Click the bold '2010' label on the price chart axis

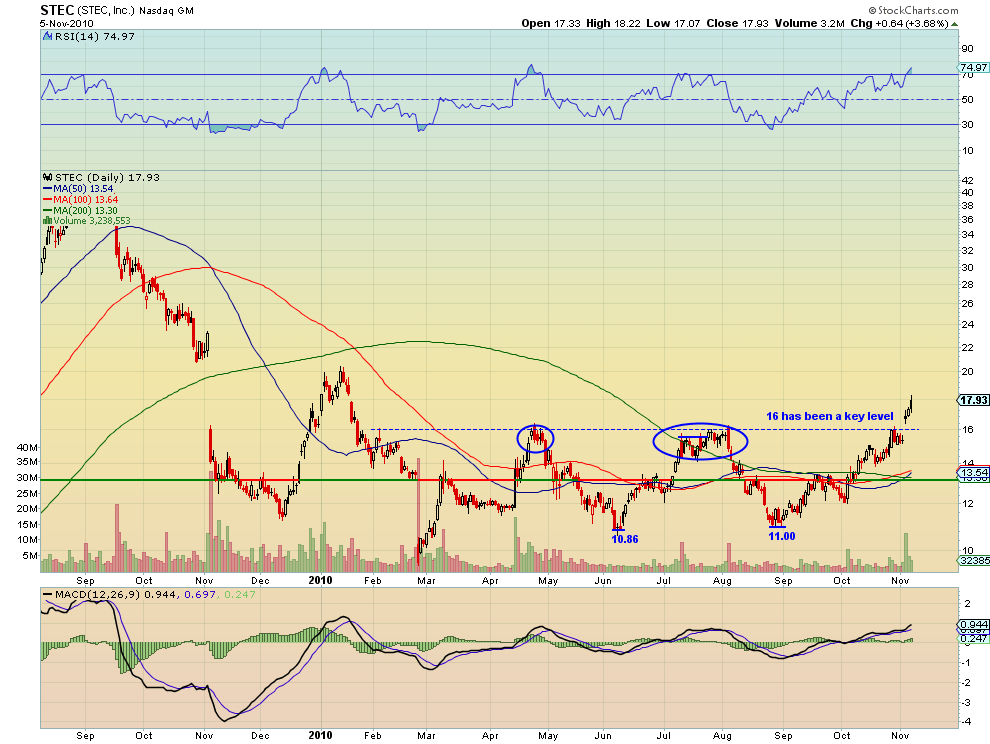pos(320,580)
